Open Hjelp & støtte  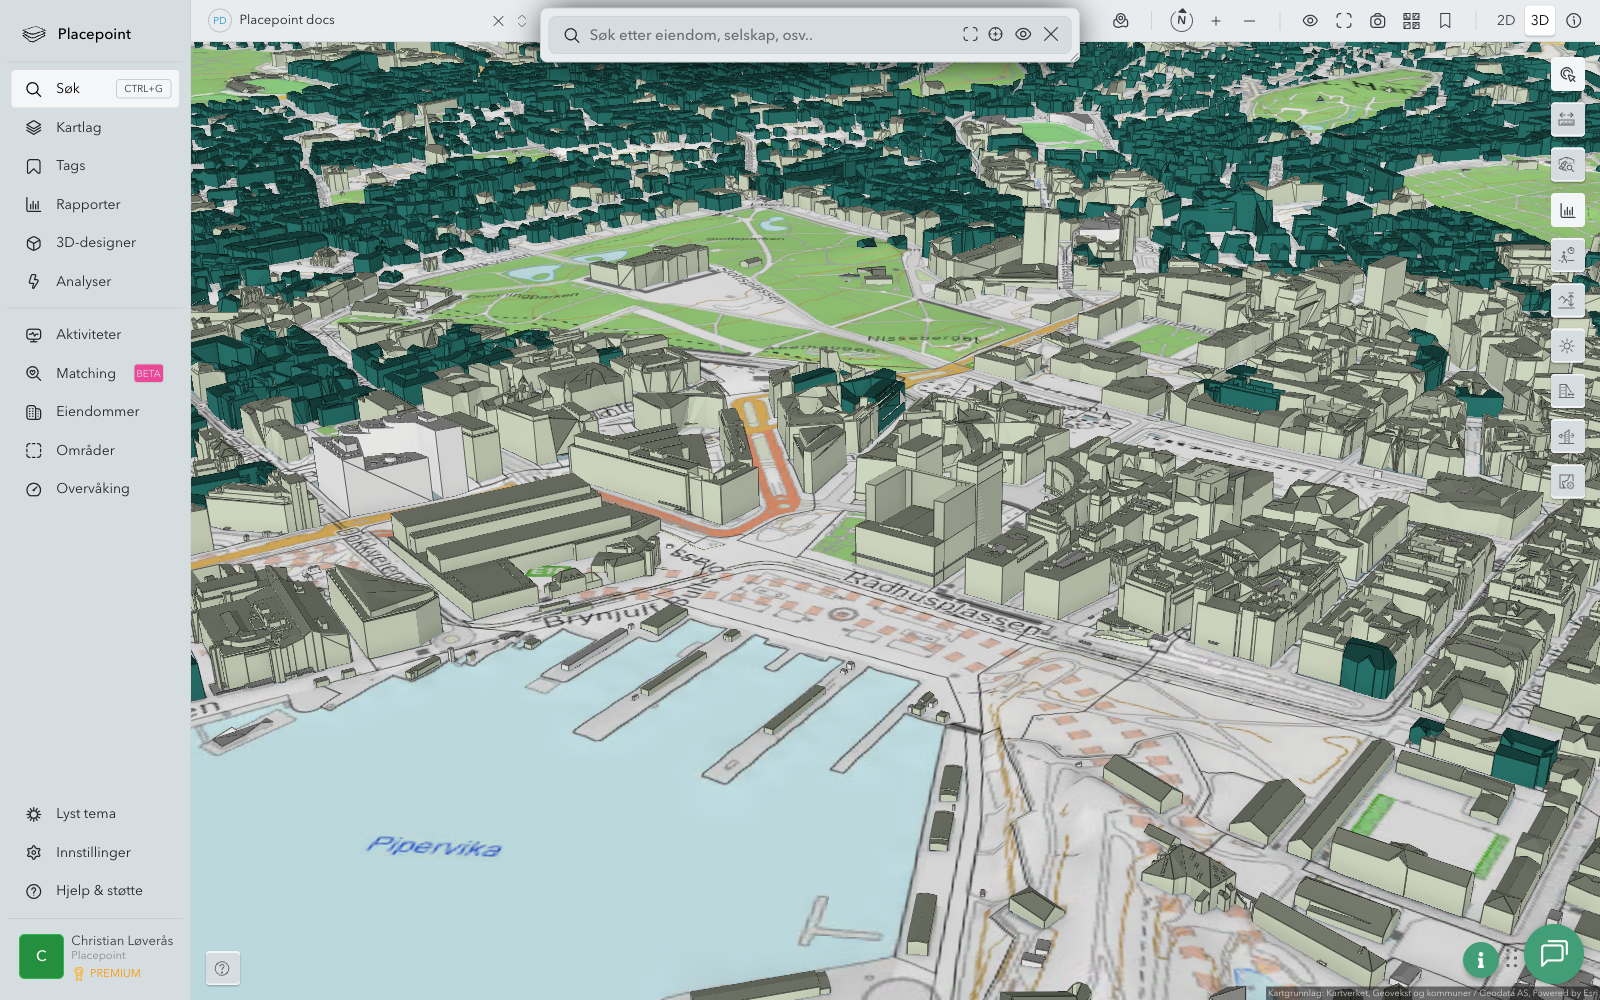coord(98,891)
